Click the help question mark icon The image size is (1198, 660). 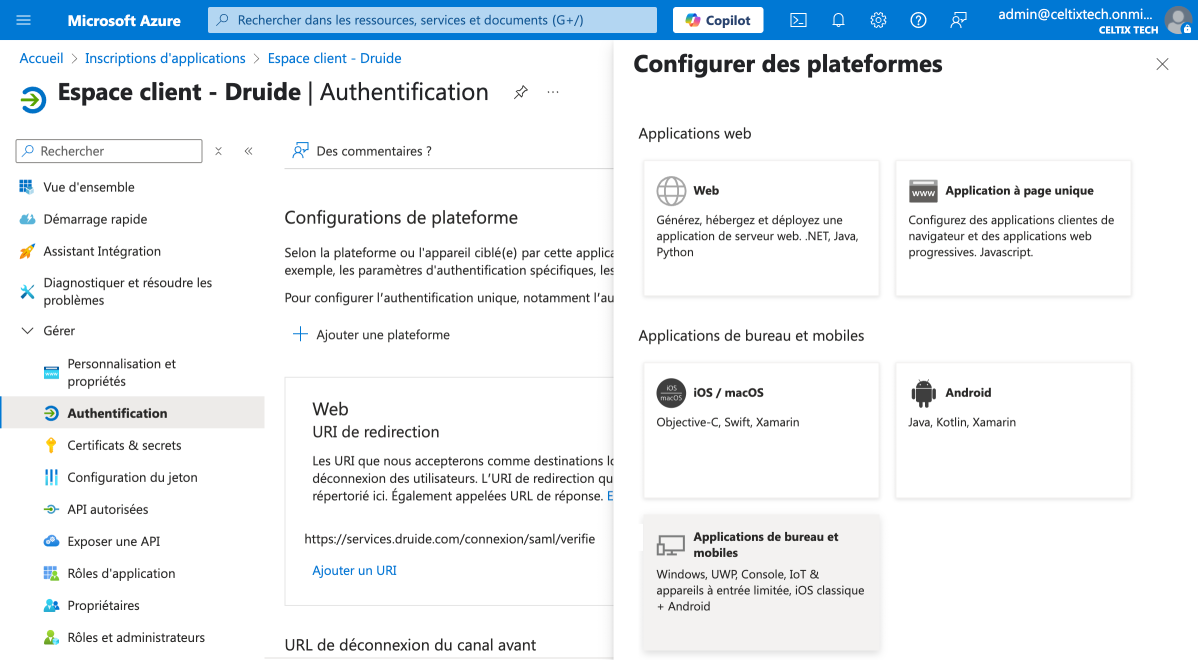pyautogui.click(x=918, y=20)
